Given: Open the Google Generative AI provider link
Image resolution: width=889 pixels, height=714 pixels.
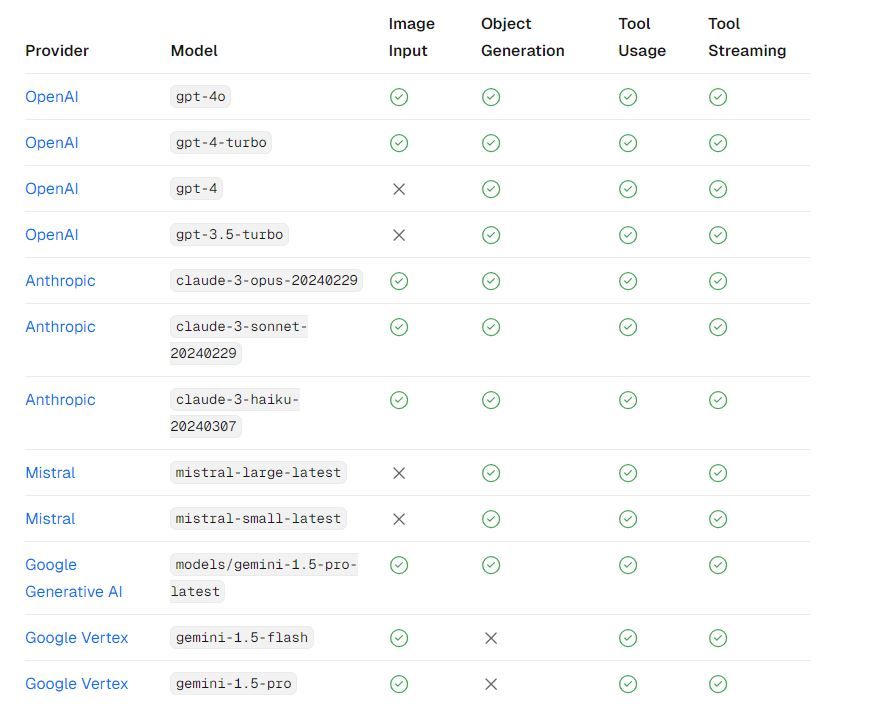Looking at the screenshot, I should tap(74, 578).
